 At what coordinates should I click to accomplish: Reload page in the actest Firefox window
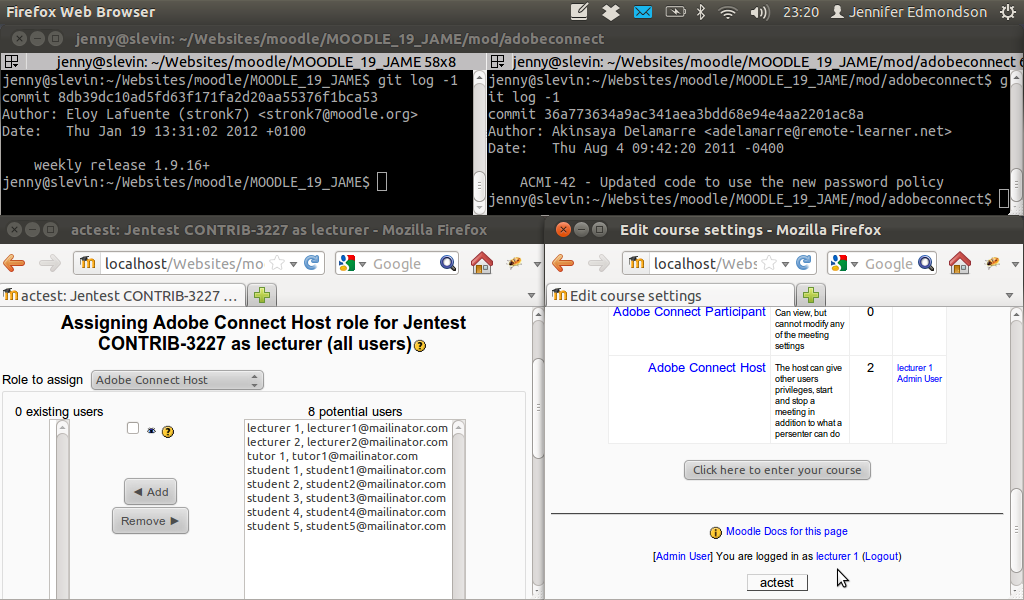(x=312, y=262)
